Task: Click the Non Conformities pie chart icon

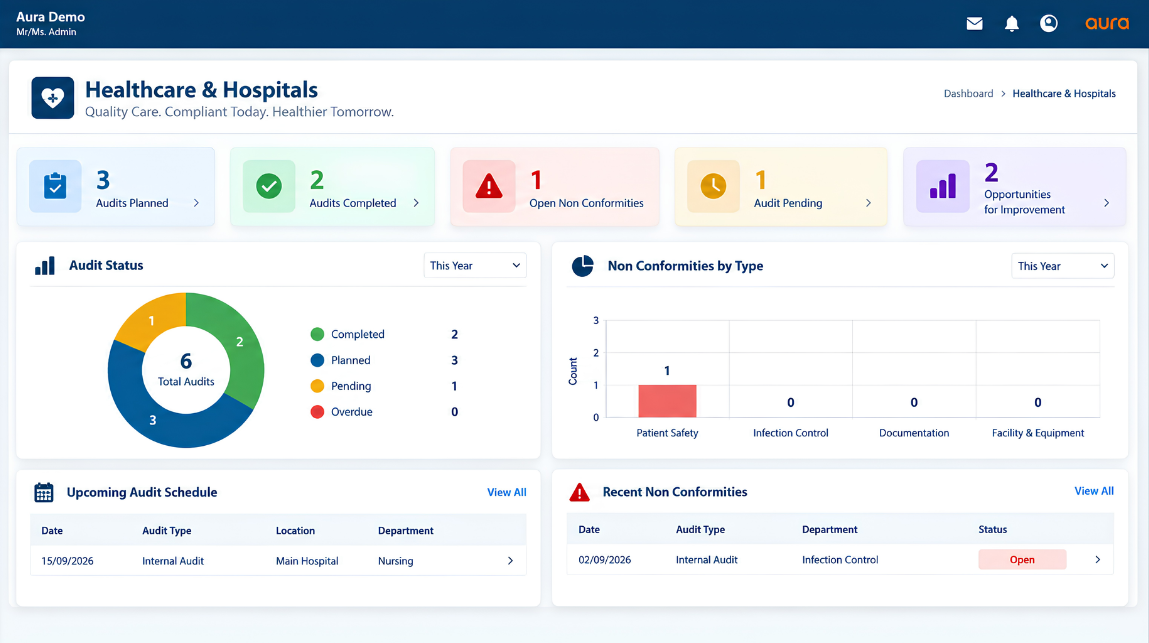Action: [583, 266]
